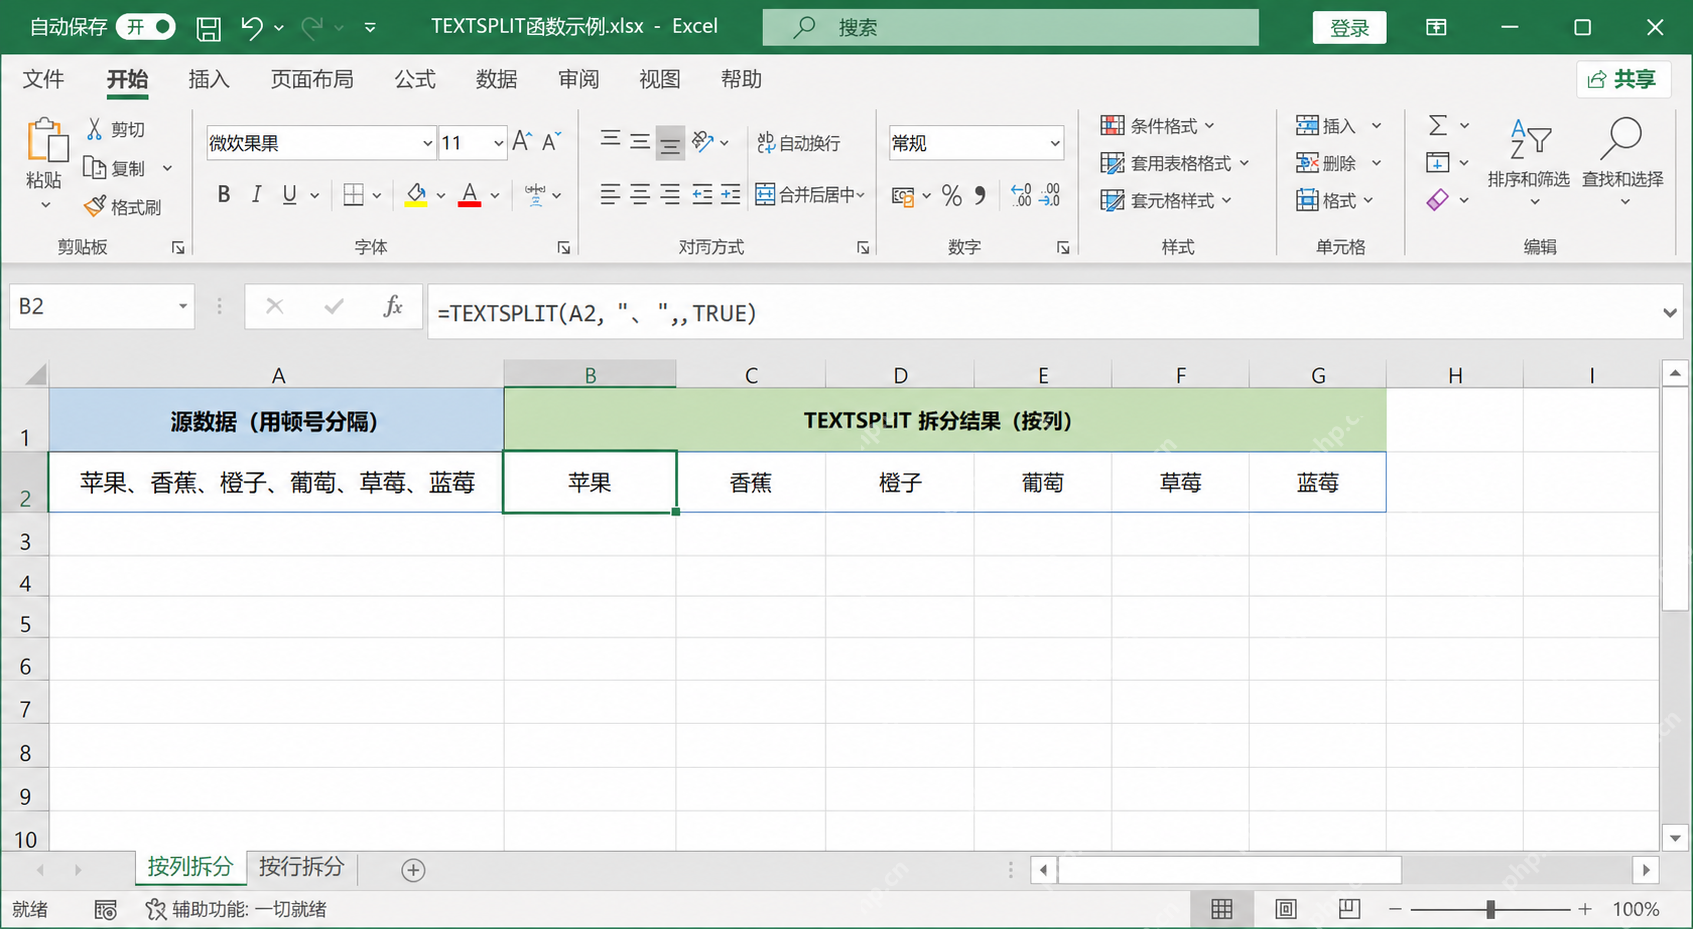Click the 登录 sign-in button

[x=1349, y=28]
